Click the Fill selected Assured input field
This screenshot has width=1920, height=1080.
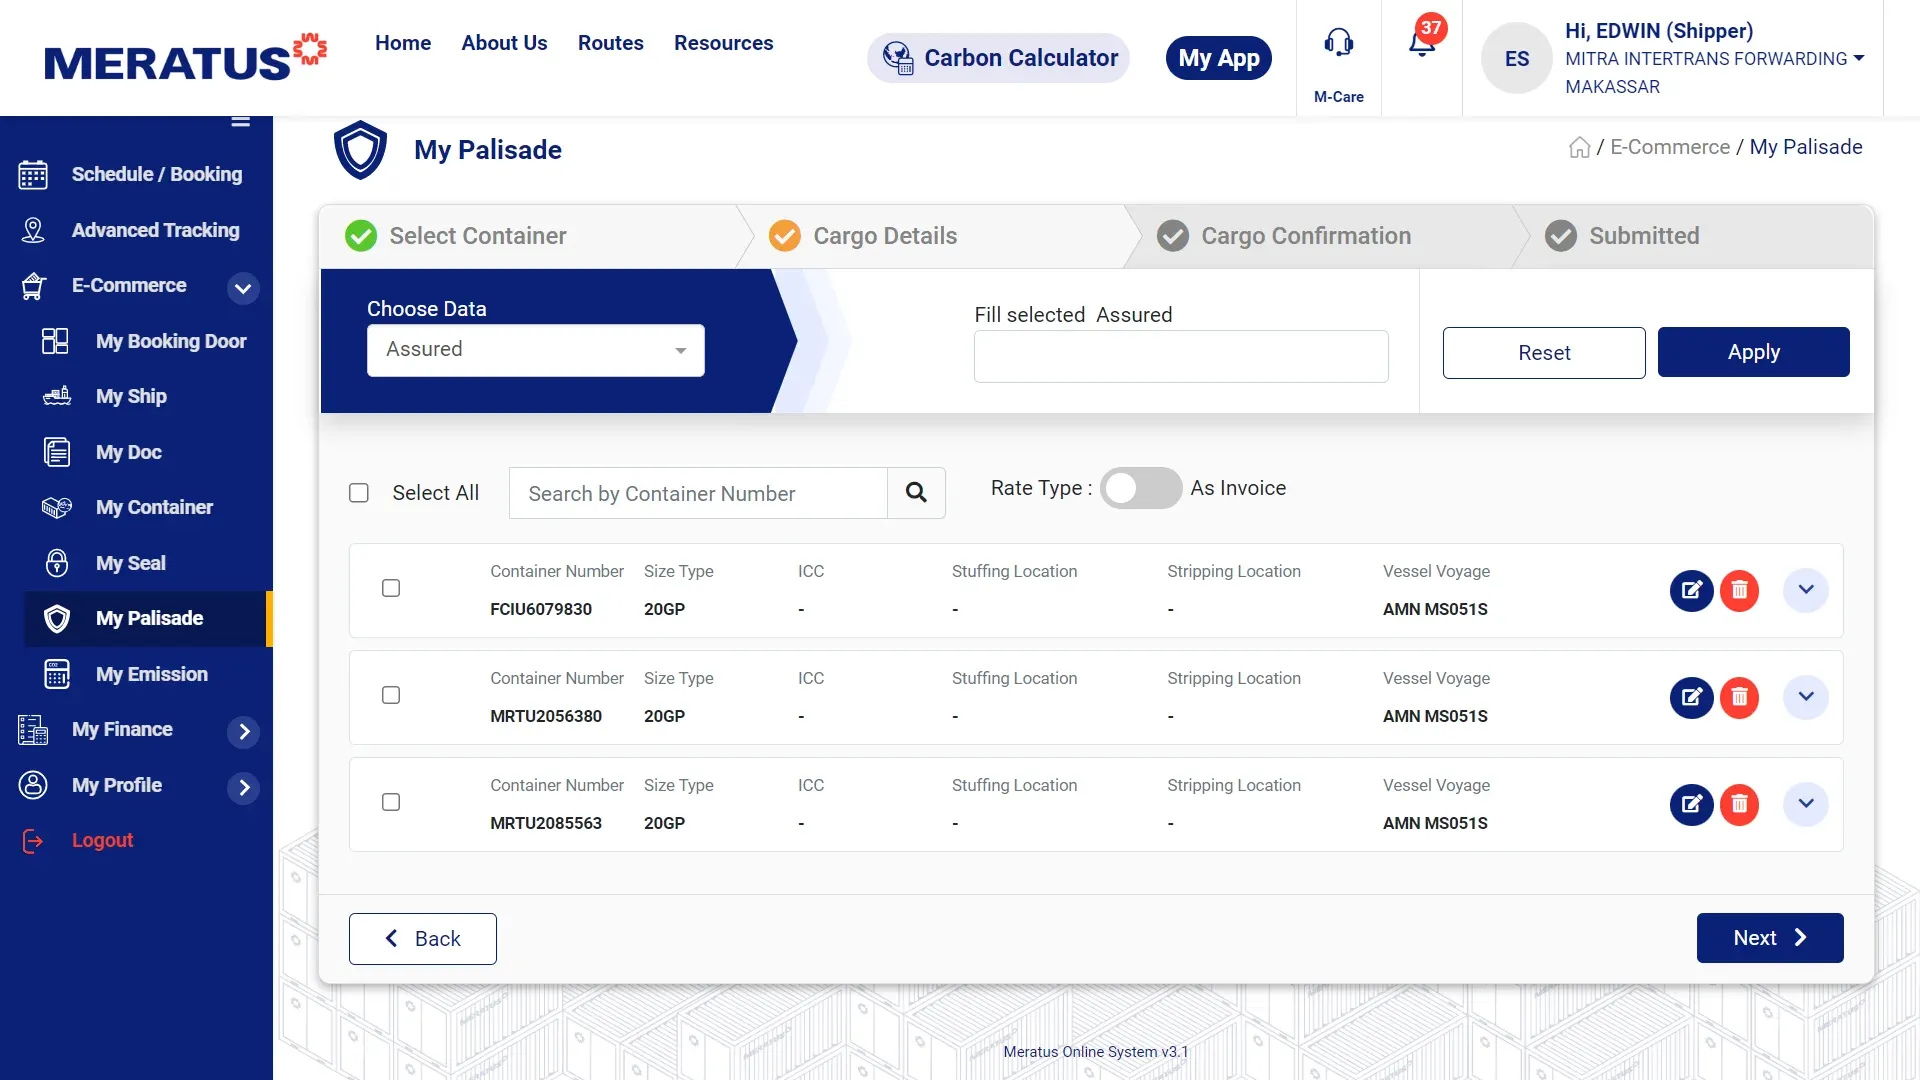pos(1180,357)
